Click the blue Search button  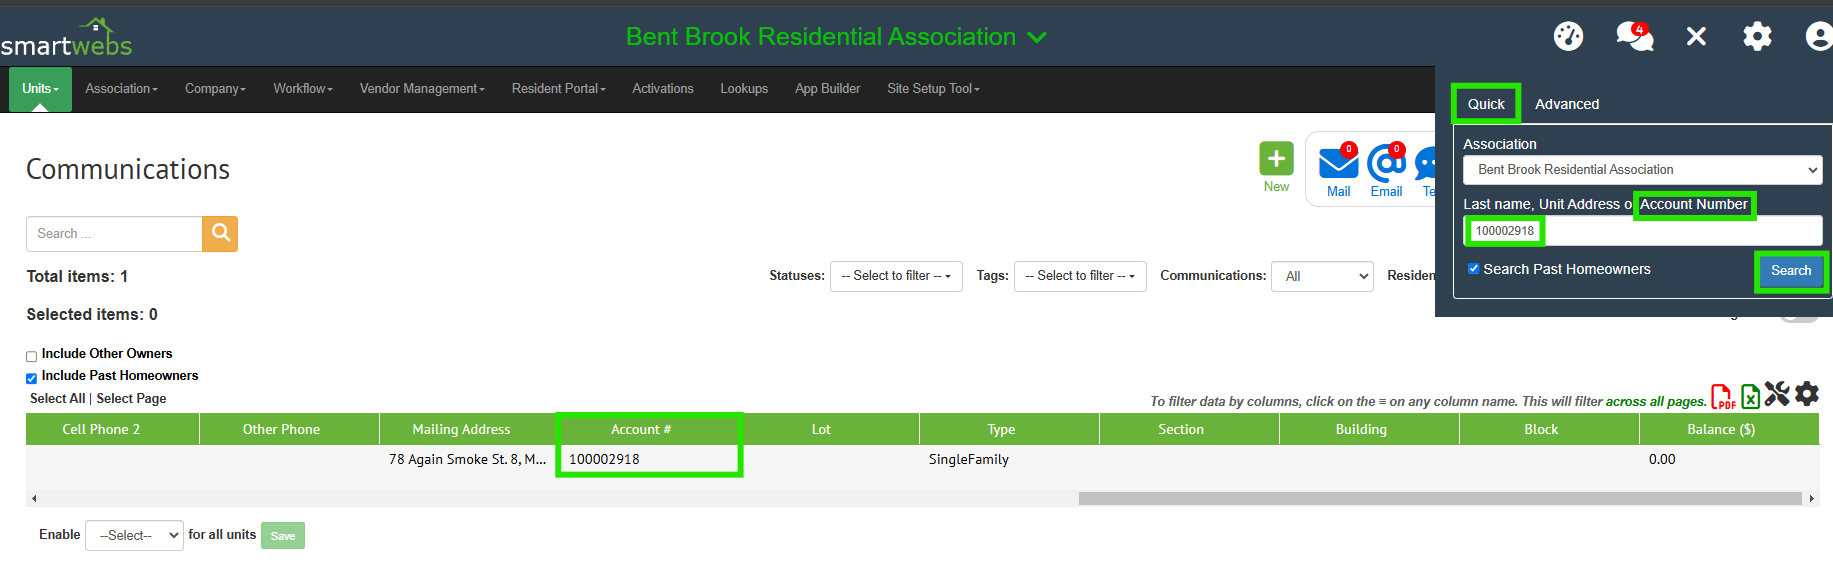click(1790, 271)
